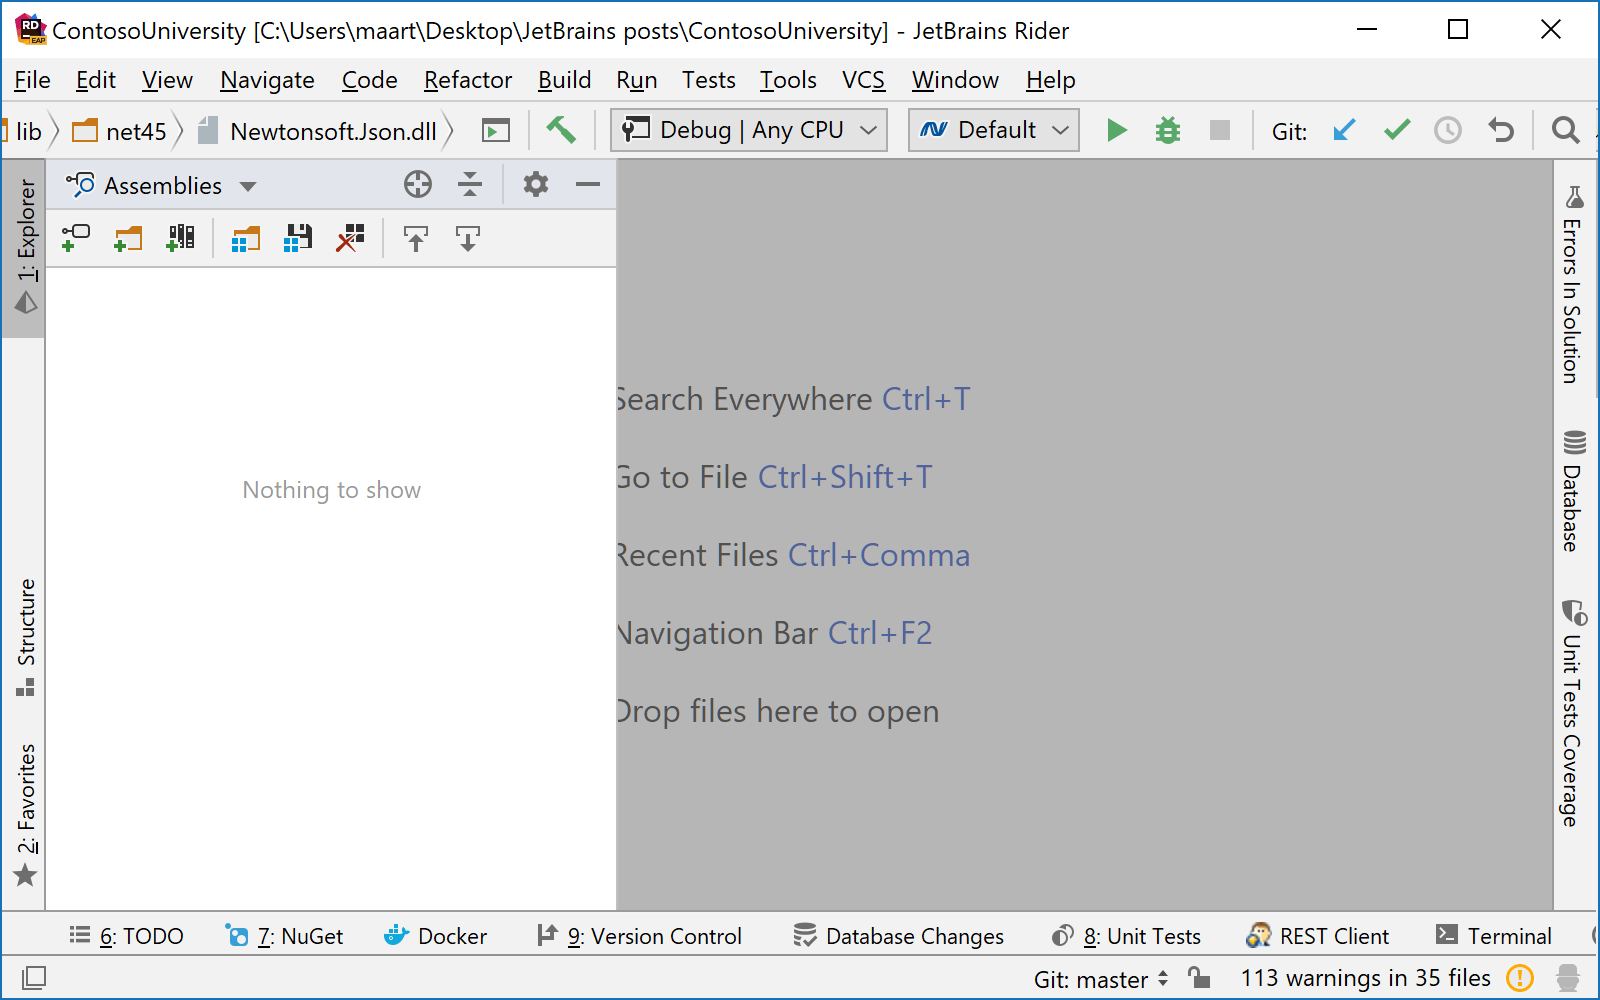Open the Database Changes tool window

tap(898, 936)
